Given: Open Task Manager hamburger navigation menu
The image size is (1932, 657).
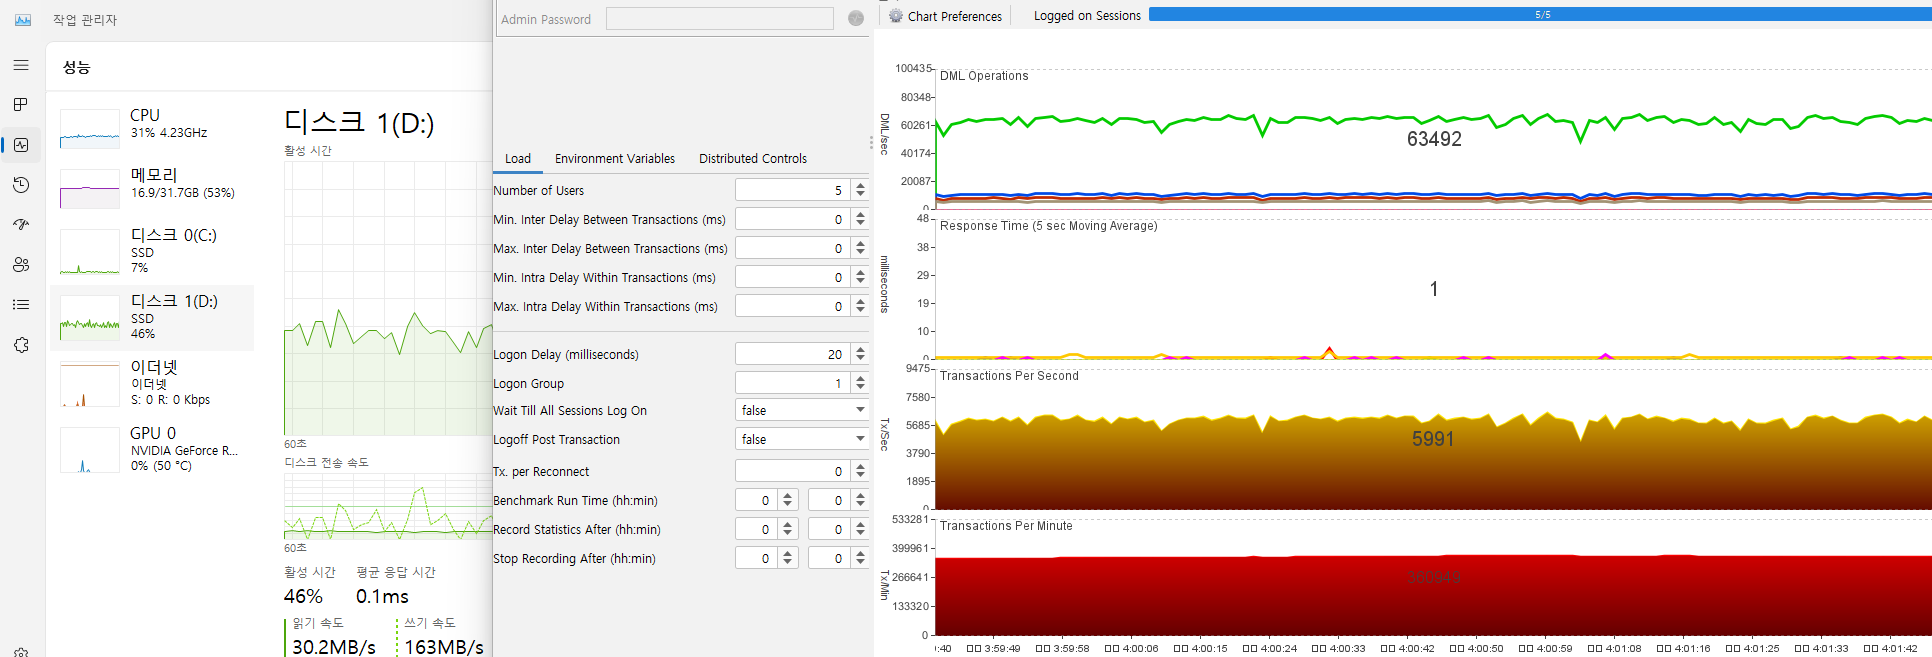Looking at the screenshot, I should tap(21, 65).
